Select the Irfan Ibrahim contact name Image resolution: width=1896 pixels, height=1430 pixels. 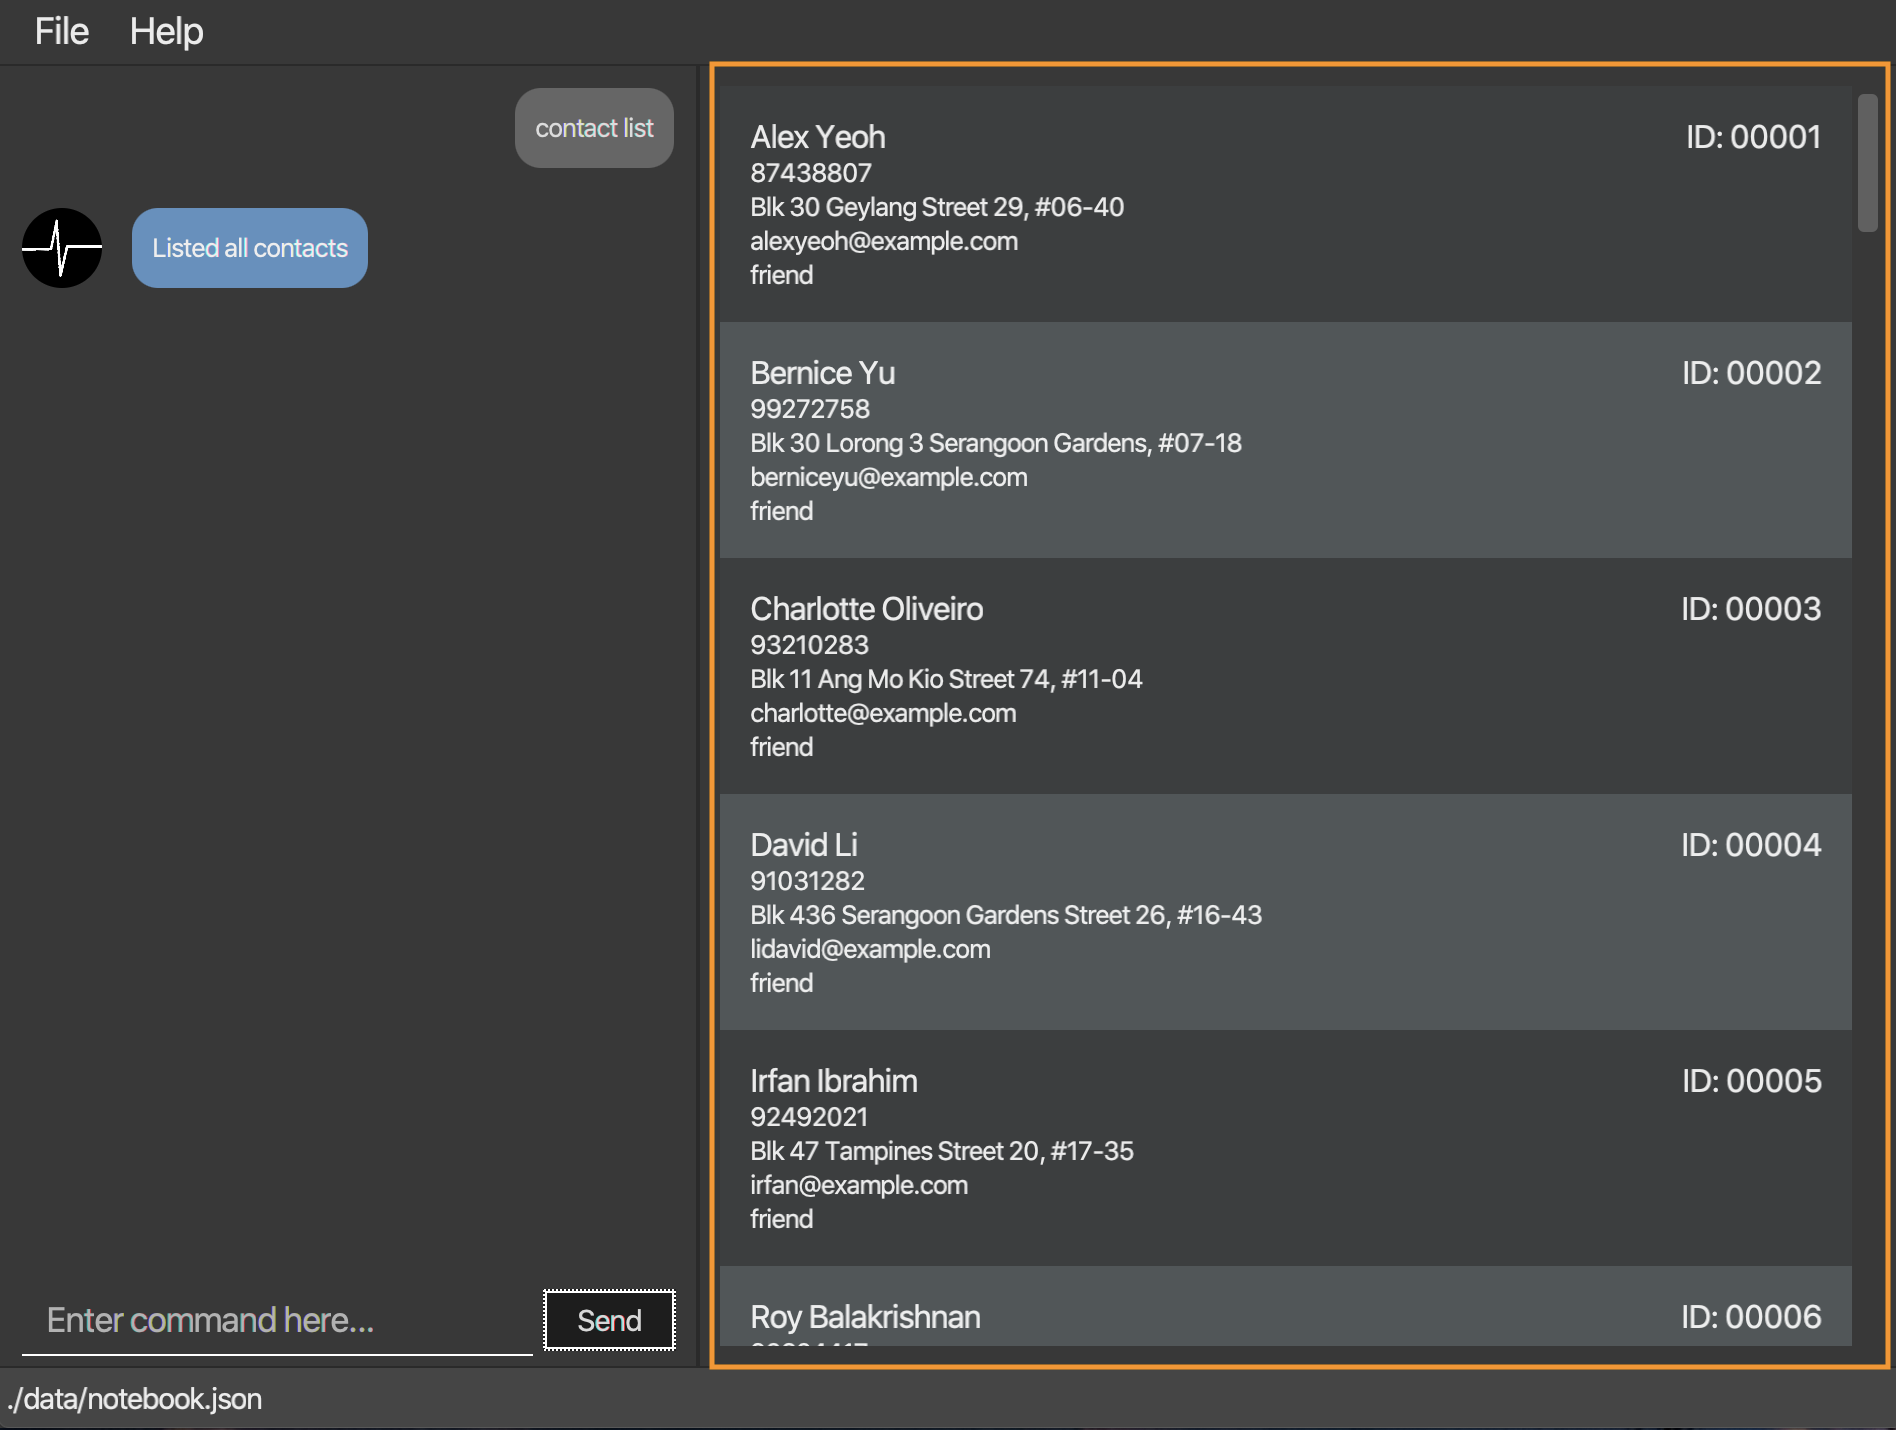(833, 1081)
